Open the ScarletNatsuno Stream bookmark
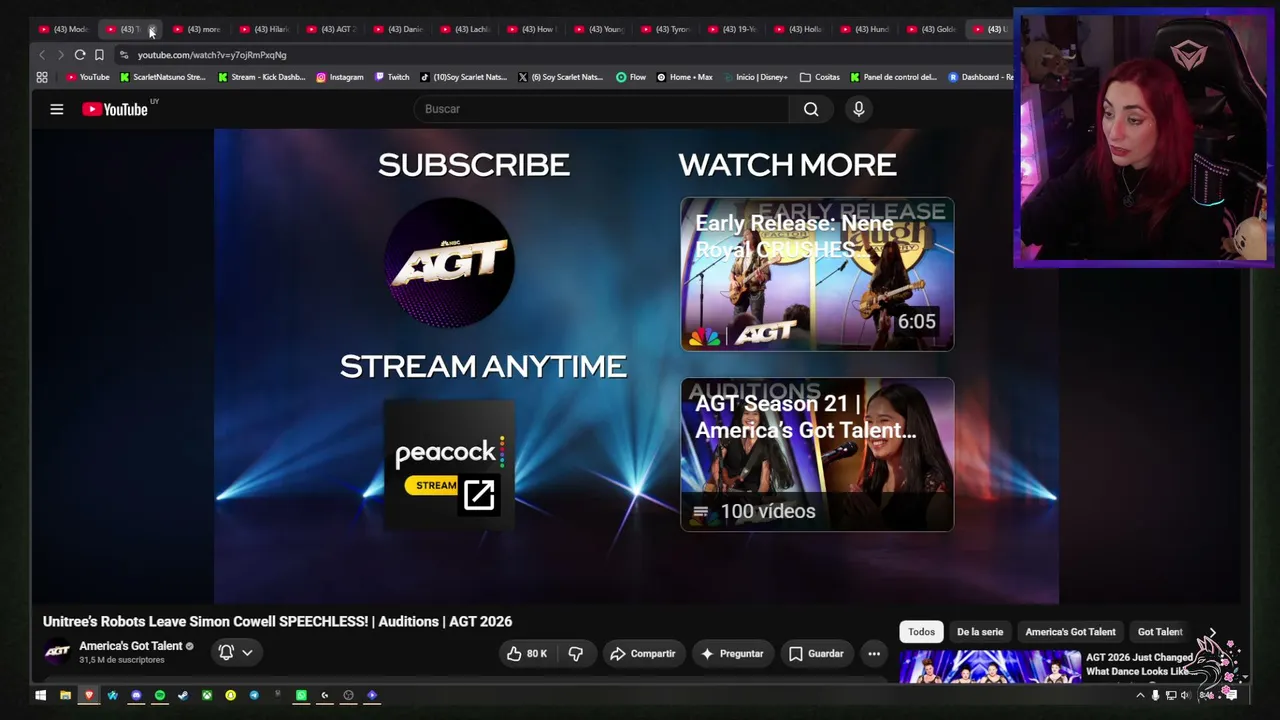Screen dimensions: 1280x720 click(x=163, y=77)
